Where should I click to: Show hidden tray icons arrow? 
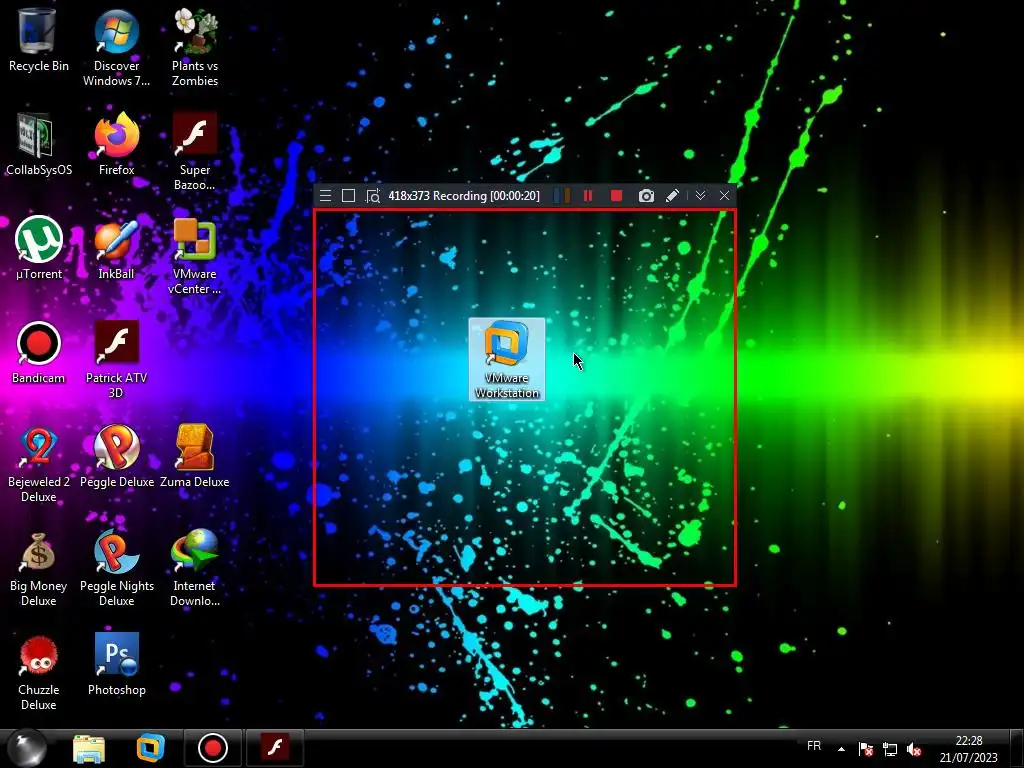pos(841,749)
